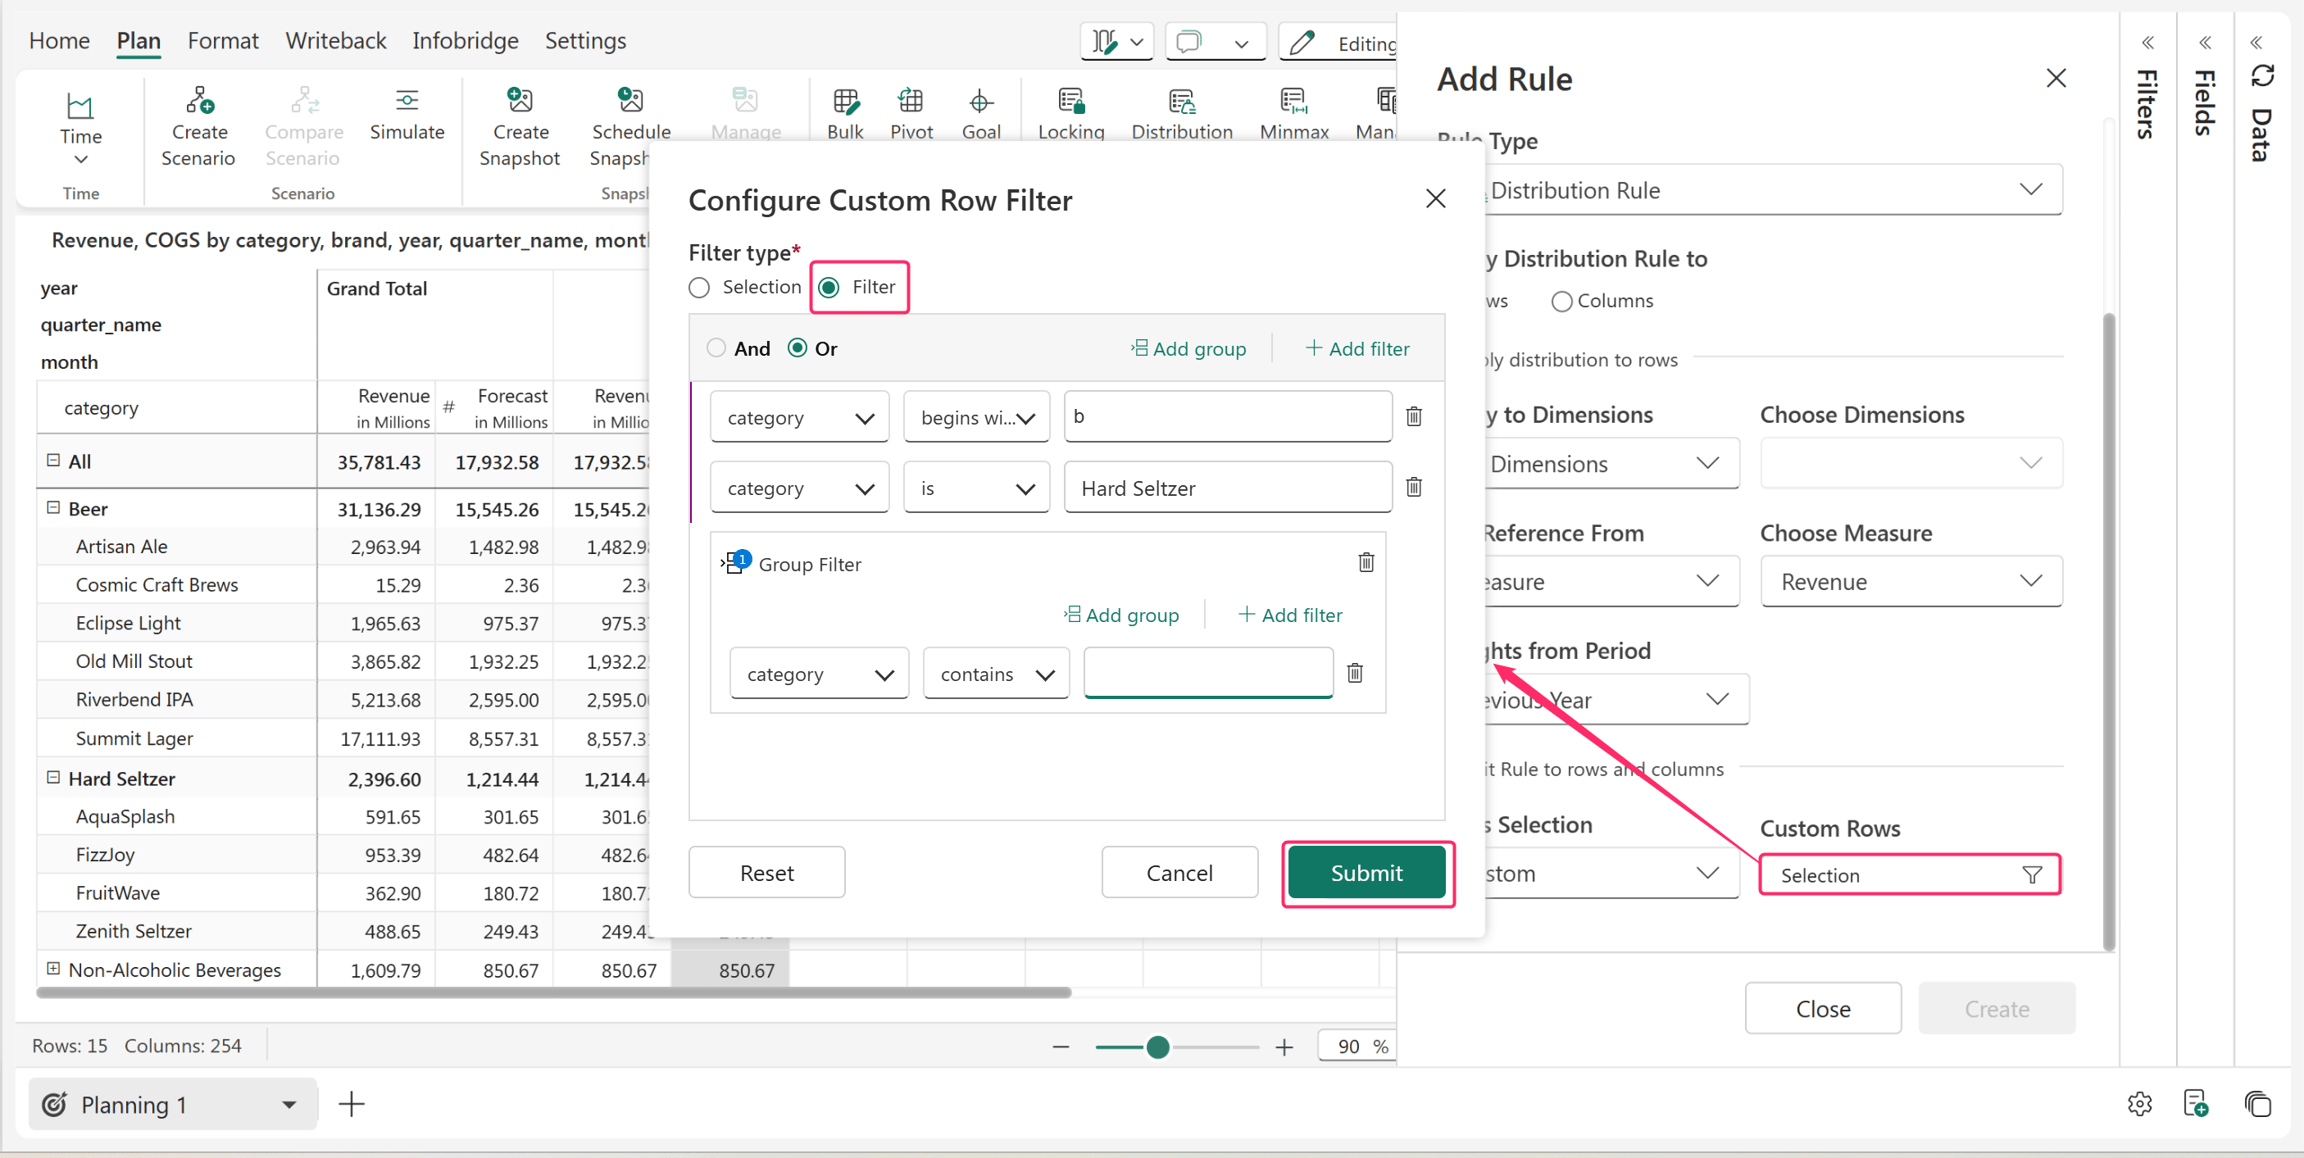Click the Reset button
The image size is (2304, 1158).
[x=767, y=873]
